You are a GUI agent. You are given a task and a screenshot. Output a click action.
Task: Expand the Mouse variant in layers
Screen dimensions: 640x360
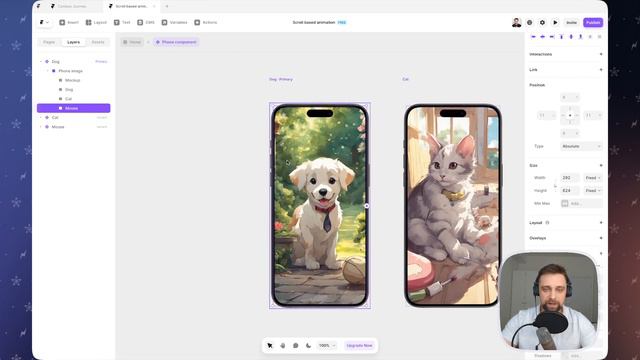click(41, 127)
